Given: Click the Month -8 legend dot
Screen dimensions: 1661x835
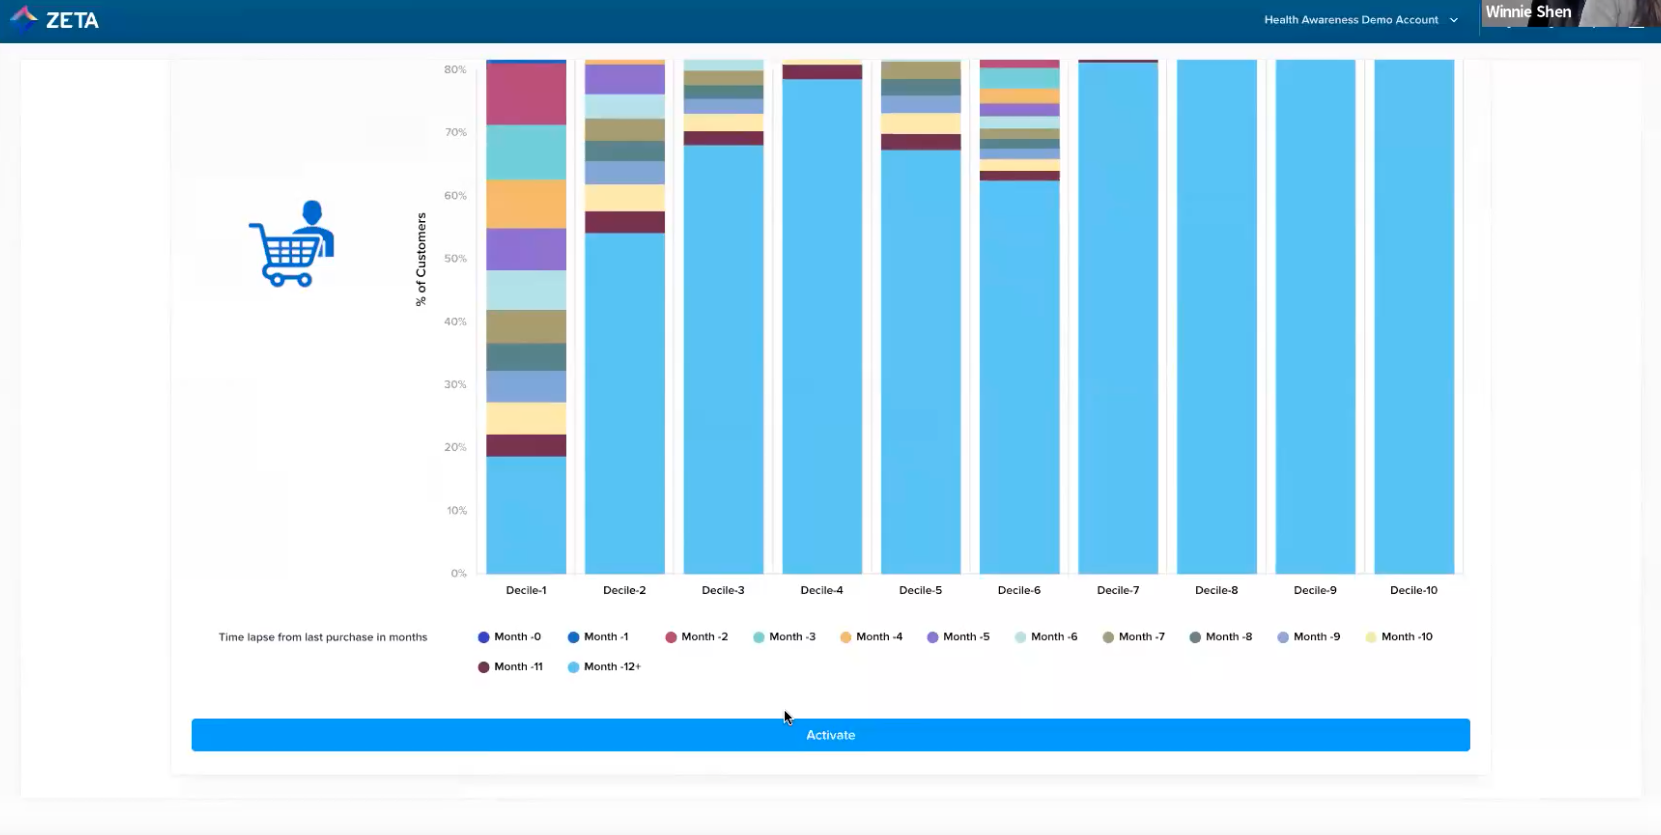Looking at the screenshot, I should pos(1195,637).
